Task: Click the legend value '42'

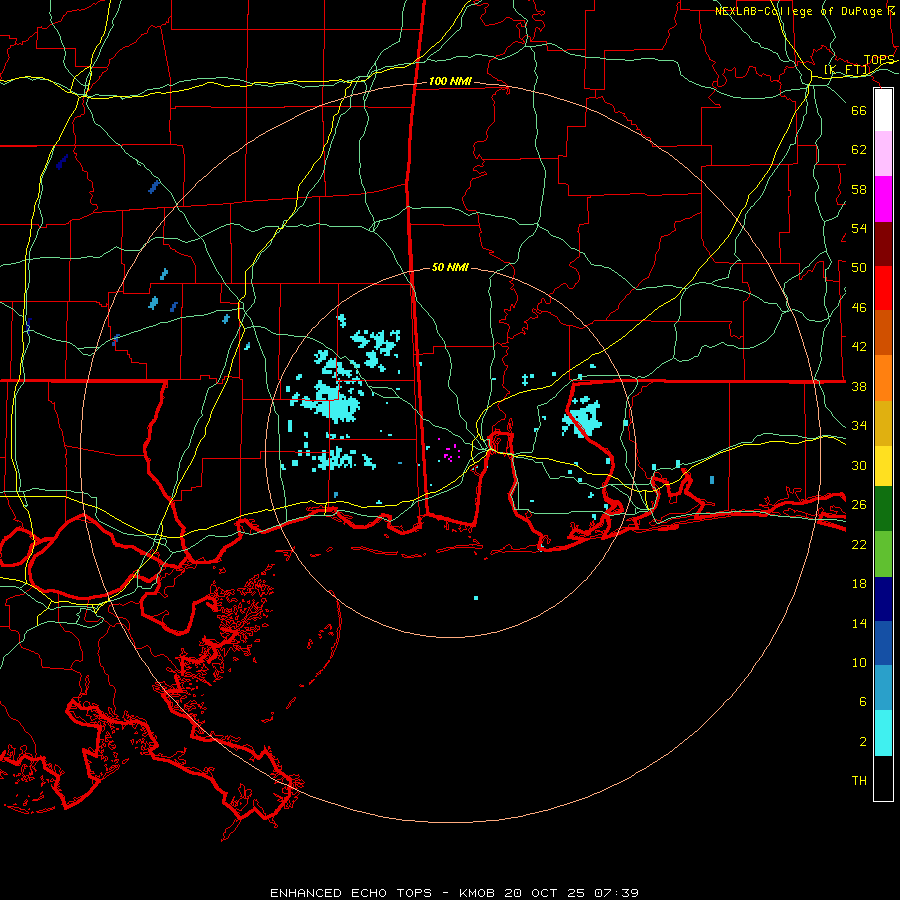Action: (x=859, y=346)
